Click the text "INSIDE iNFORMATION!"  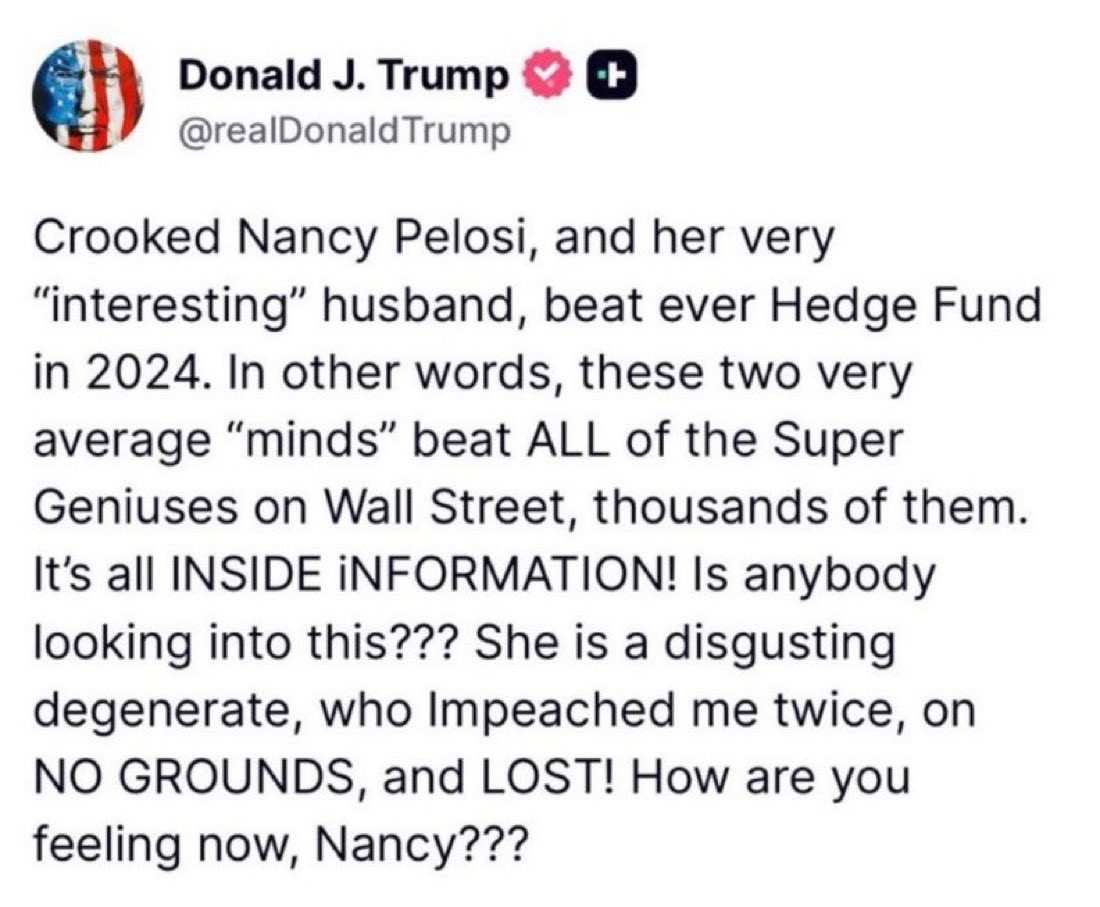[429, 575]
